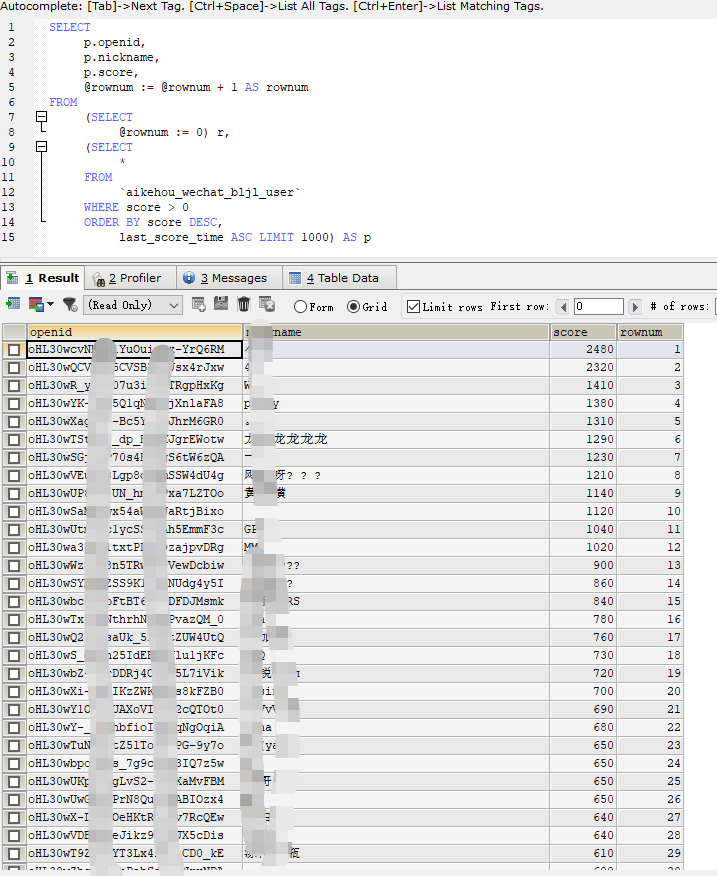Click score cell 1040
Image resolution: width=717 pixels, height=876 pixels.
583,529
